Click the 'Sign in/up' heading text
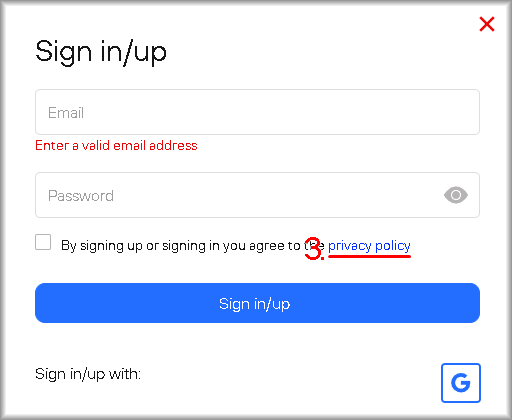Screen dimensions: 512x420 tap(101, 52)
